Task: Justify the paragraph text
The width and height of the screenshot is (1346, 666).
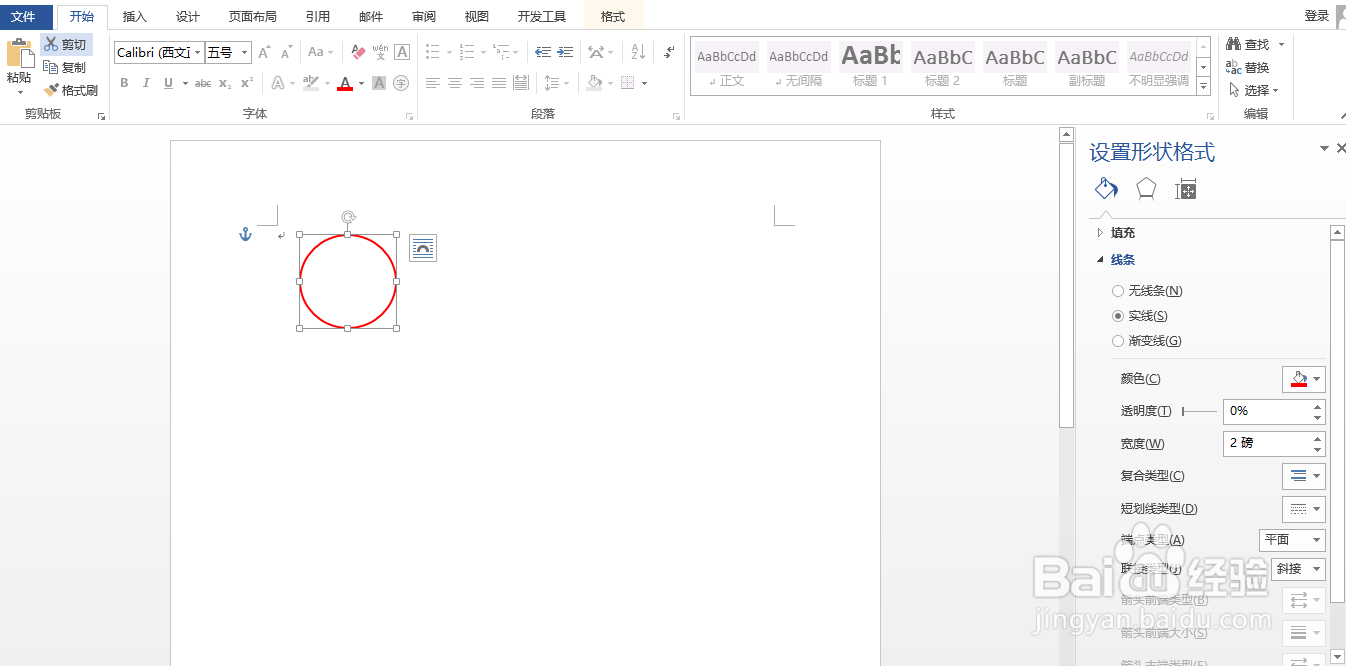Action: pos(499,83)
